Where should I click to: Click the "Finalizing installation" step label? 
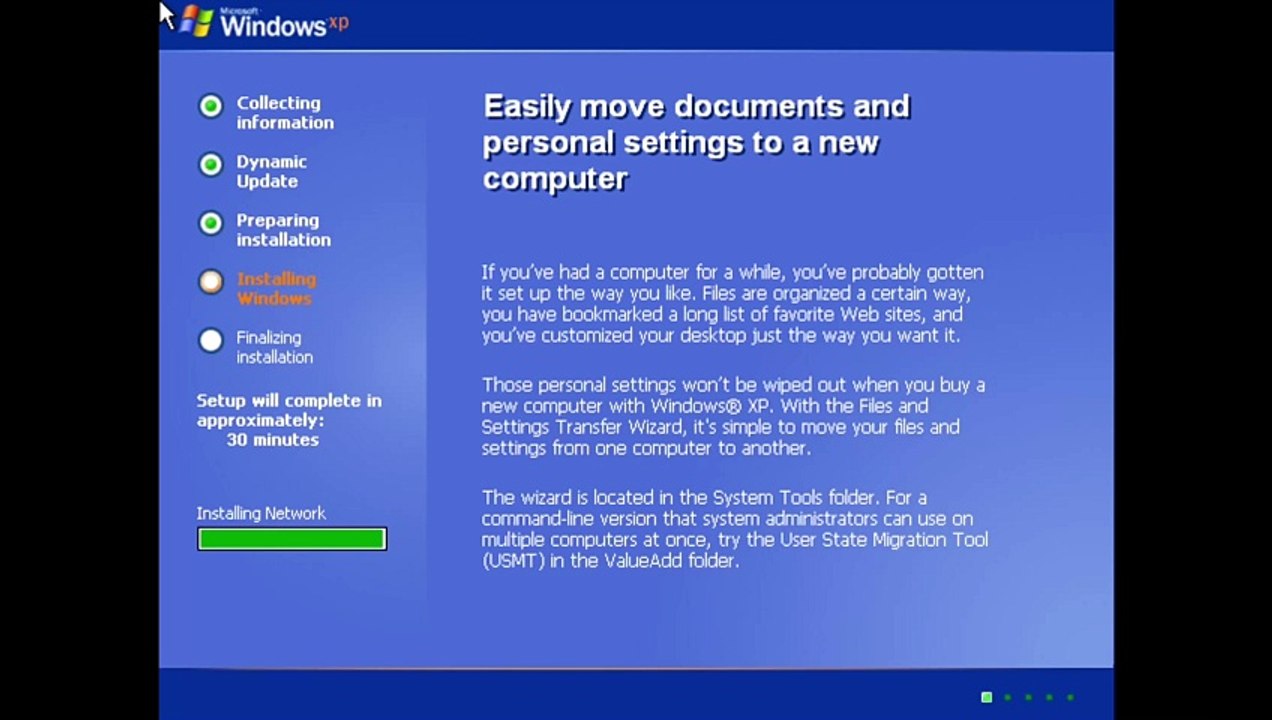(274, 347)
